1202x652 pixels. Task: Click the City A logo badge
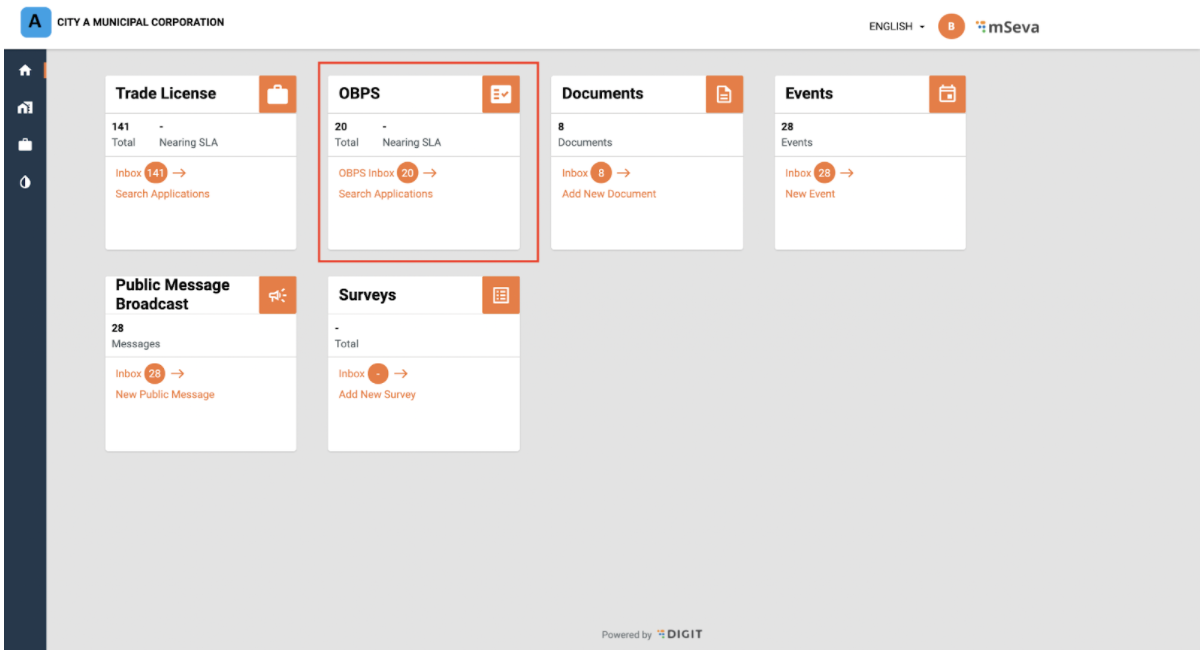[36, 22]
